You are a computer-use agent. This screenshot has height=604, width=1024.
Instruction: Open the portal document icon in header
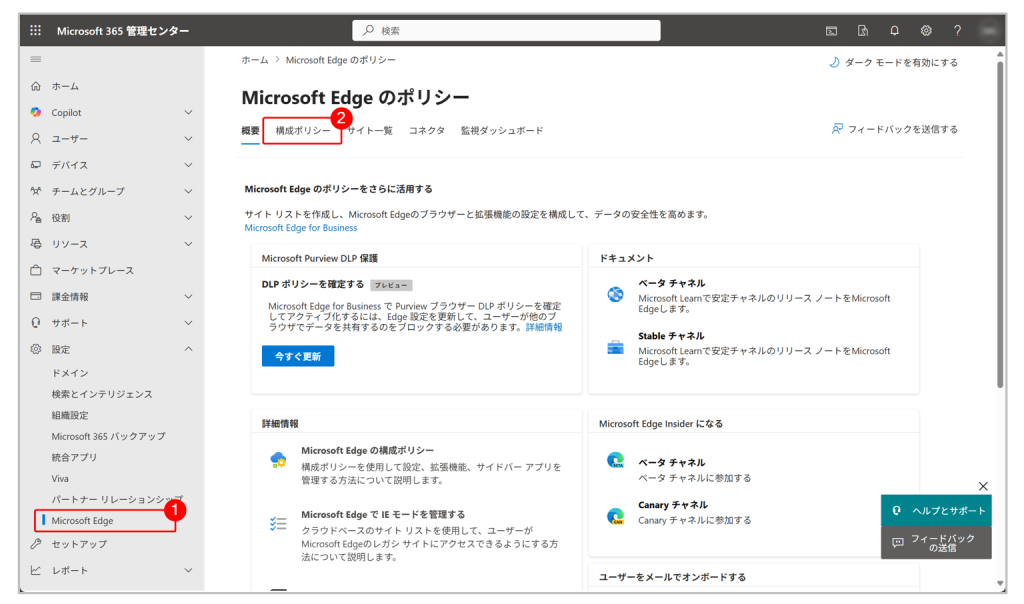click(x=863, y=31)
